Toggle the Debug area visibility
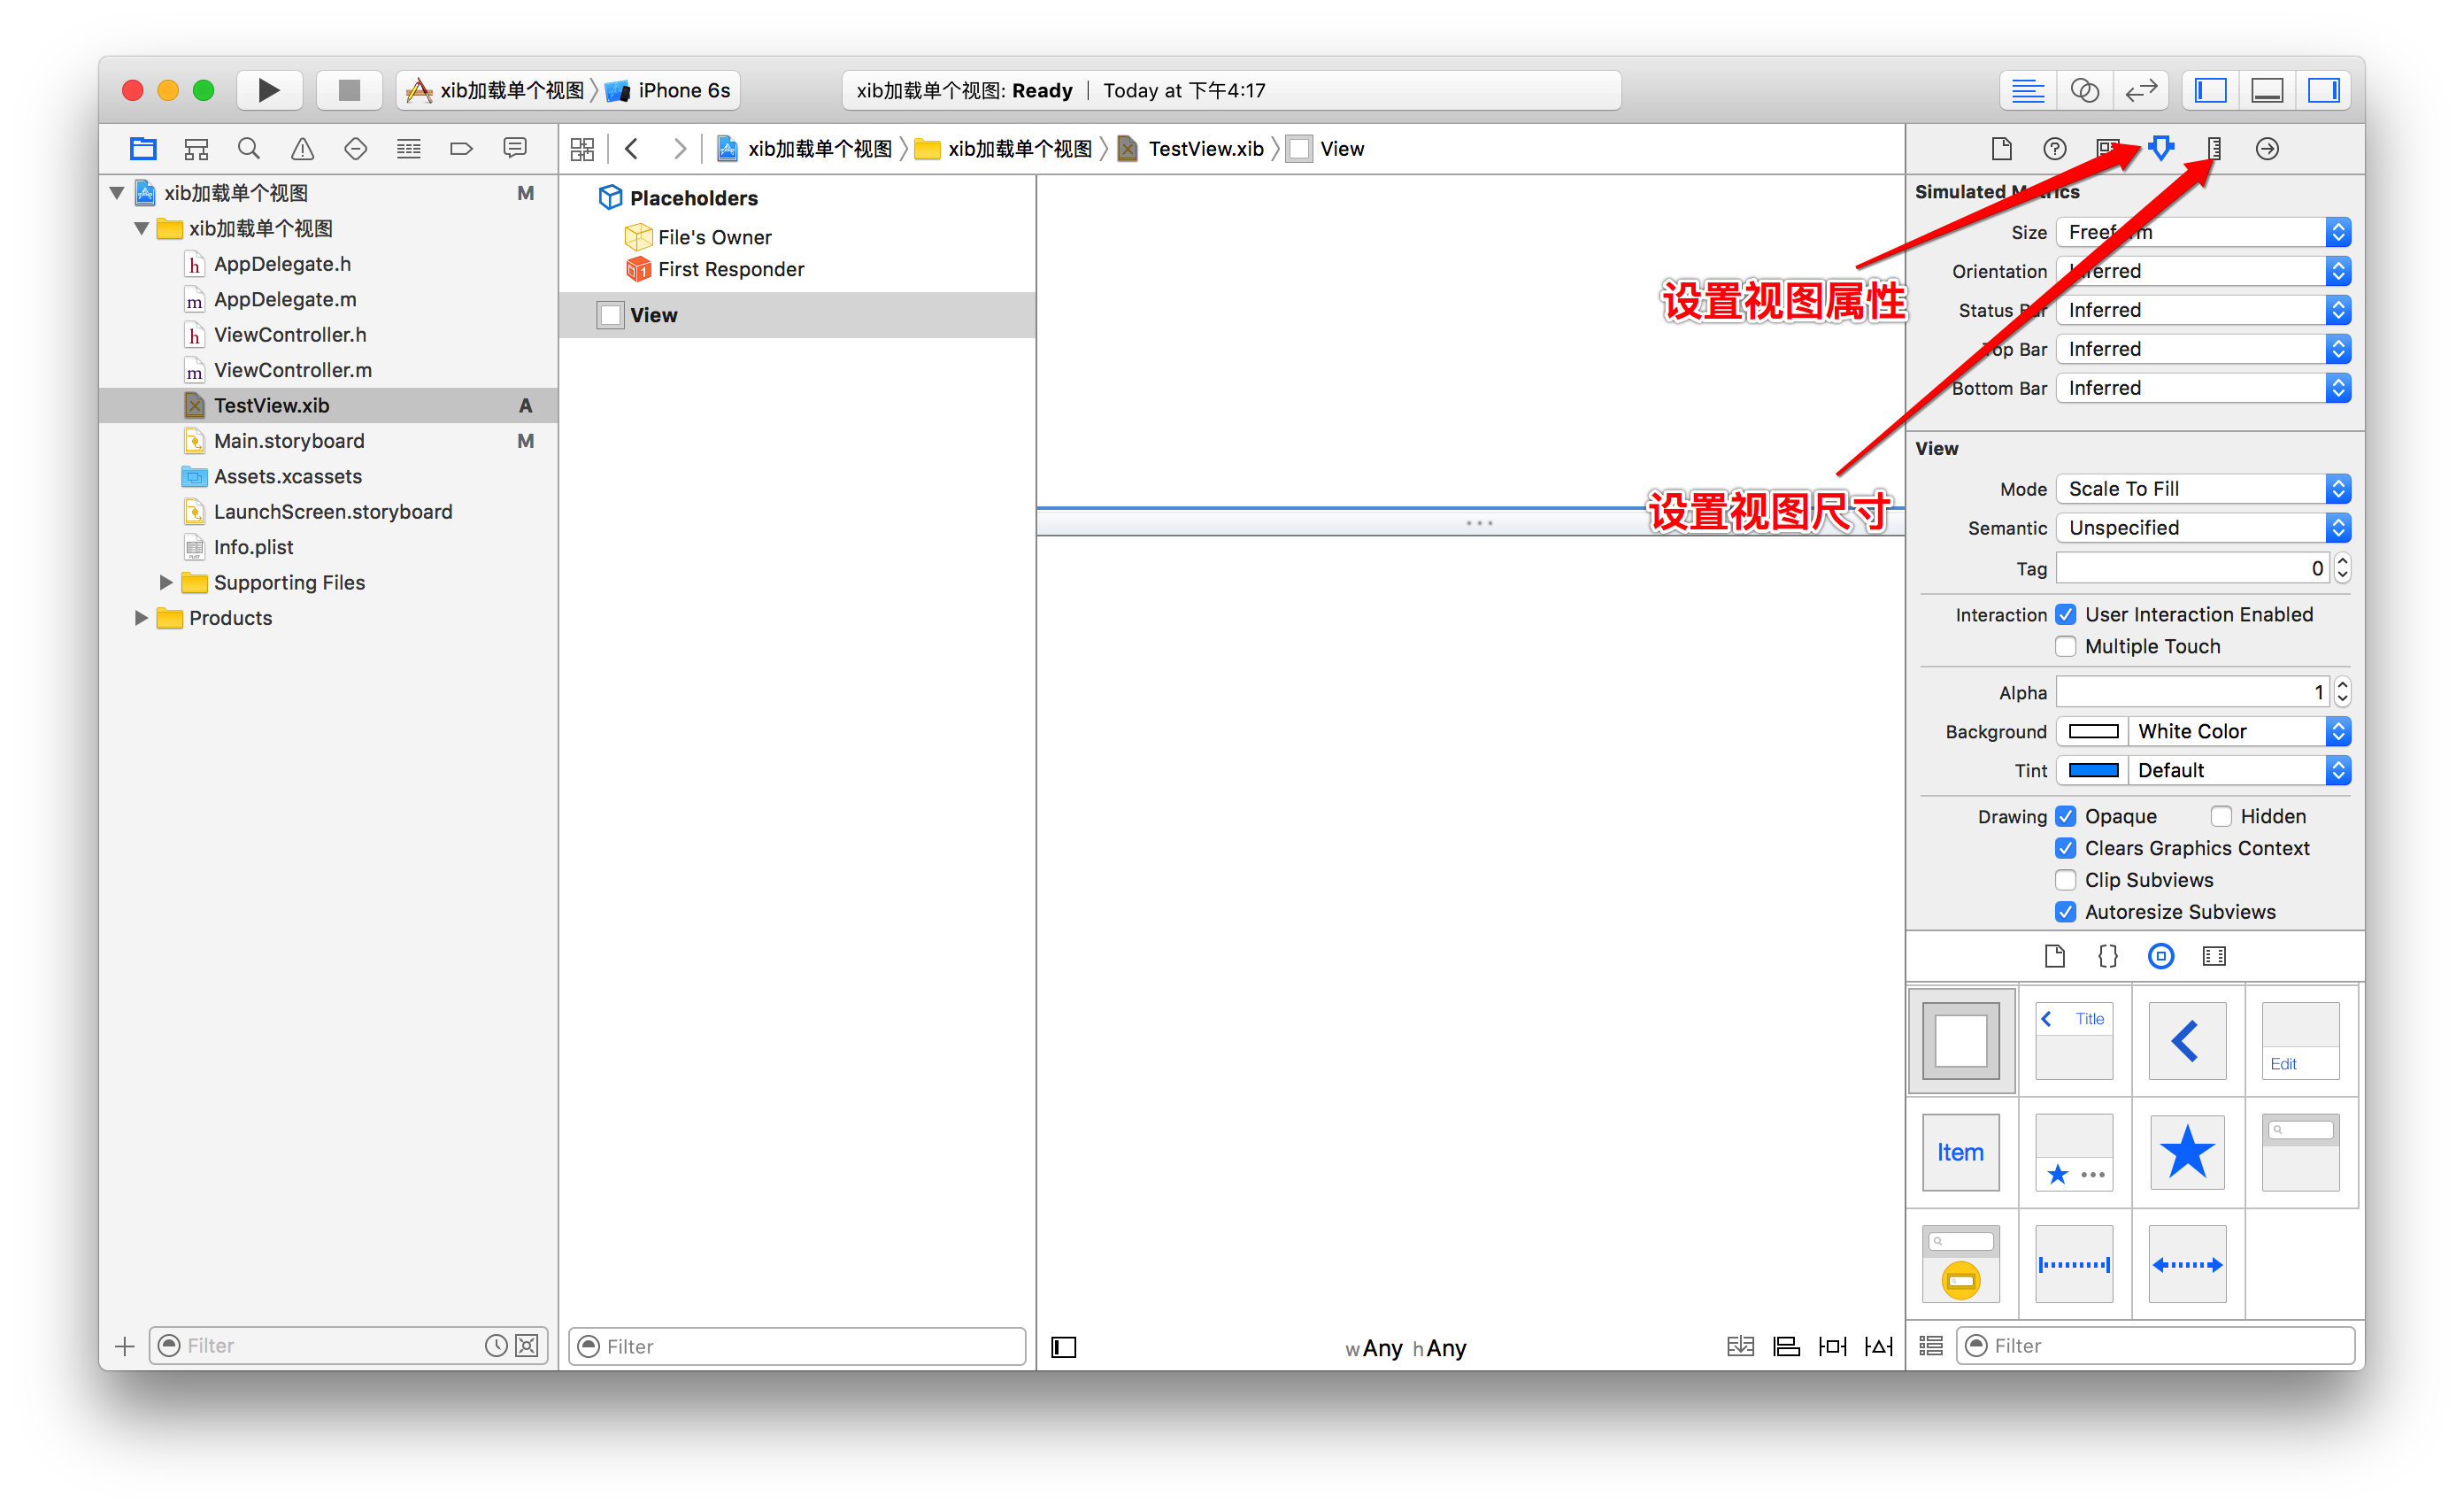This screenshot has width=2464, height=1512. point(2266,91)
